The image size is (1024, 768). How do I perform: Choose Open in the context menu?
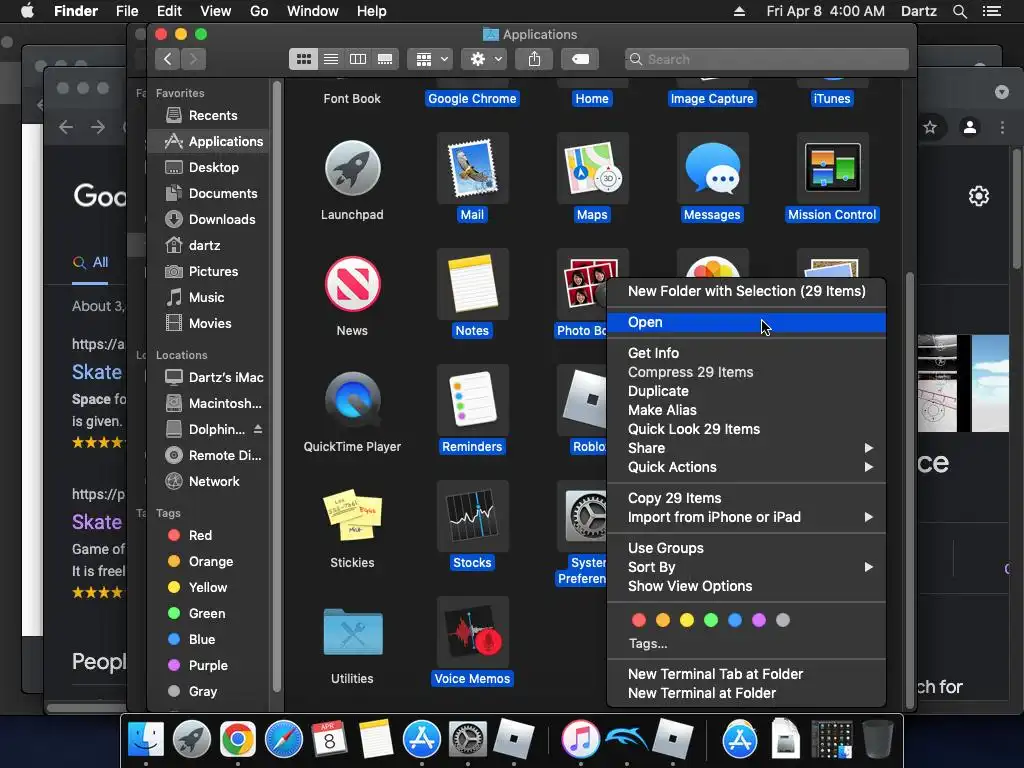746,323
